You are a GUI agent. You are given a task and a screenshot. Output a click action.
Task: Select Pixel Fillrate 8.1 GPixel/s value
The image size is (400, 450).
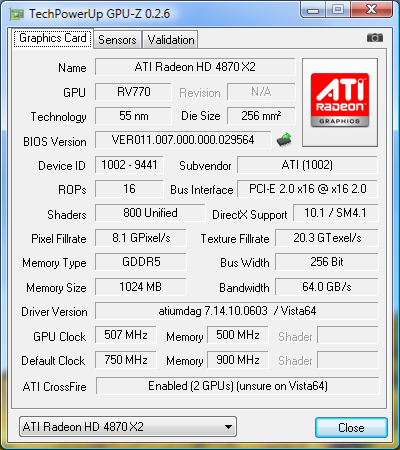pyautogui.click(x=141, y=238)
